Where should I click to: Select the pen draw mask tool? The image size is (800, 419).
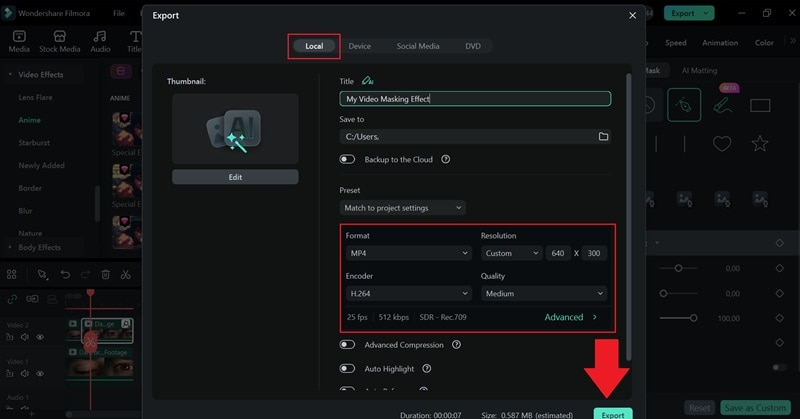click(x=684, y=105)
